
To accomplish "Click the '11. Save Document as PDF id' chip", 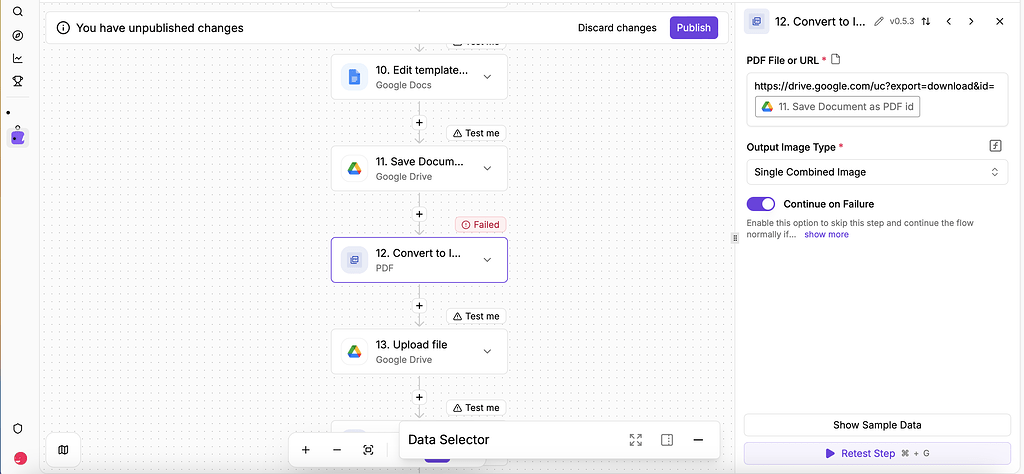I will coord(838,106).
